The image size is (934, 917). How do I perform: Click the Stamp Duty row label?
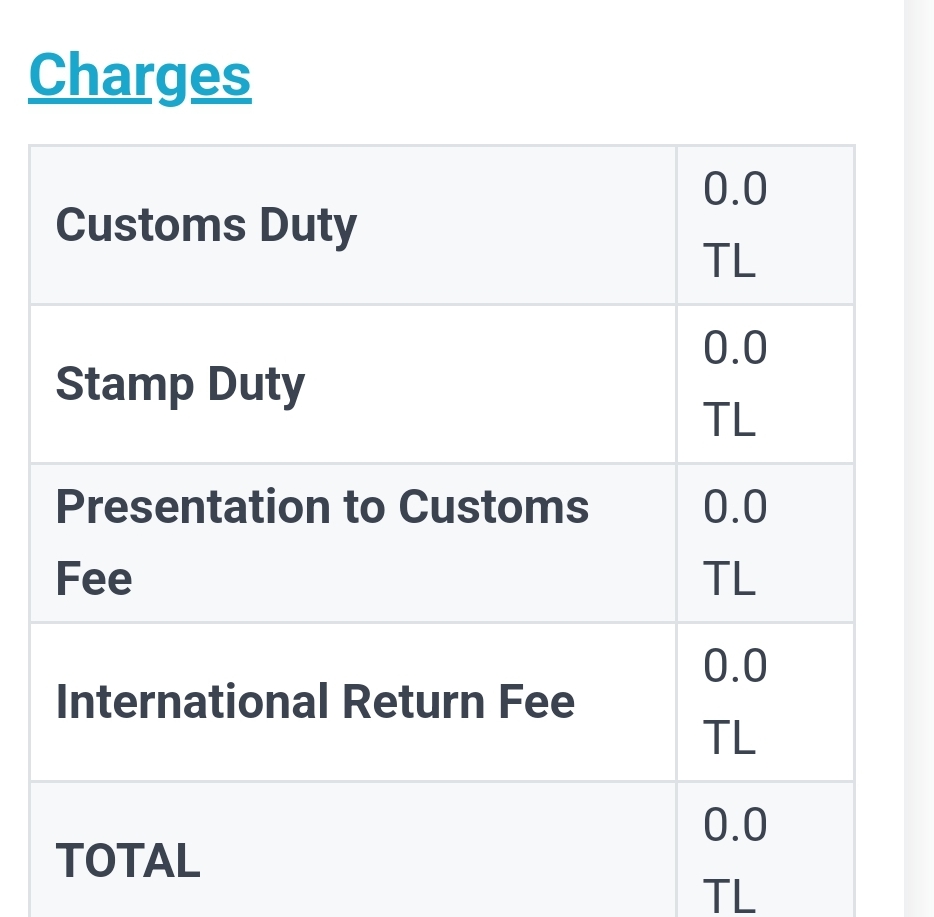(180, 384)
